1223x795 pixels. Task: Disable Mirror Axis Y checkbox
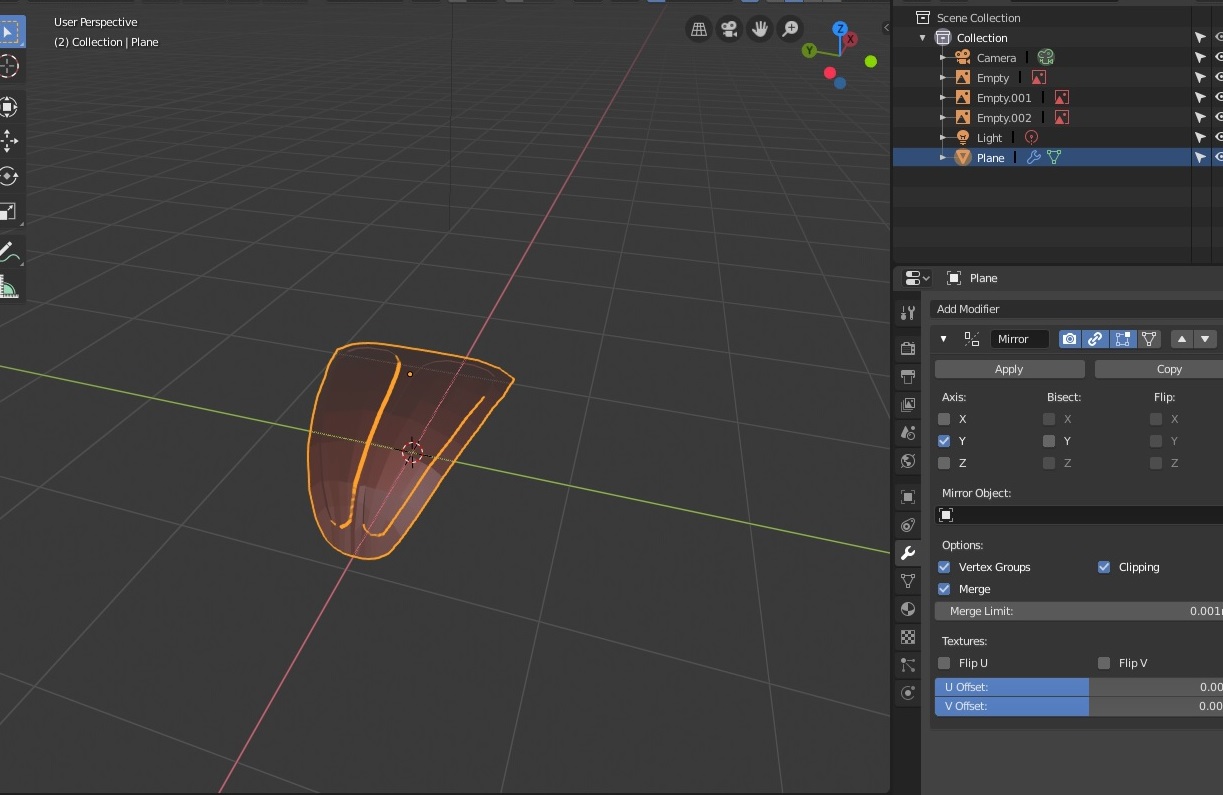click(x=944, y=441)
